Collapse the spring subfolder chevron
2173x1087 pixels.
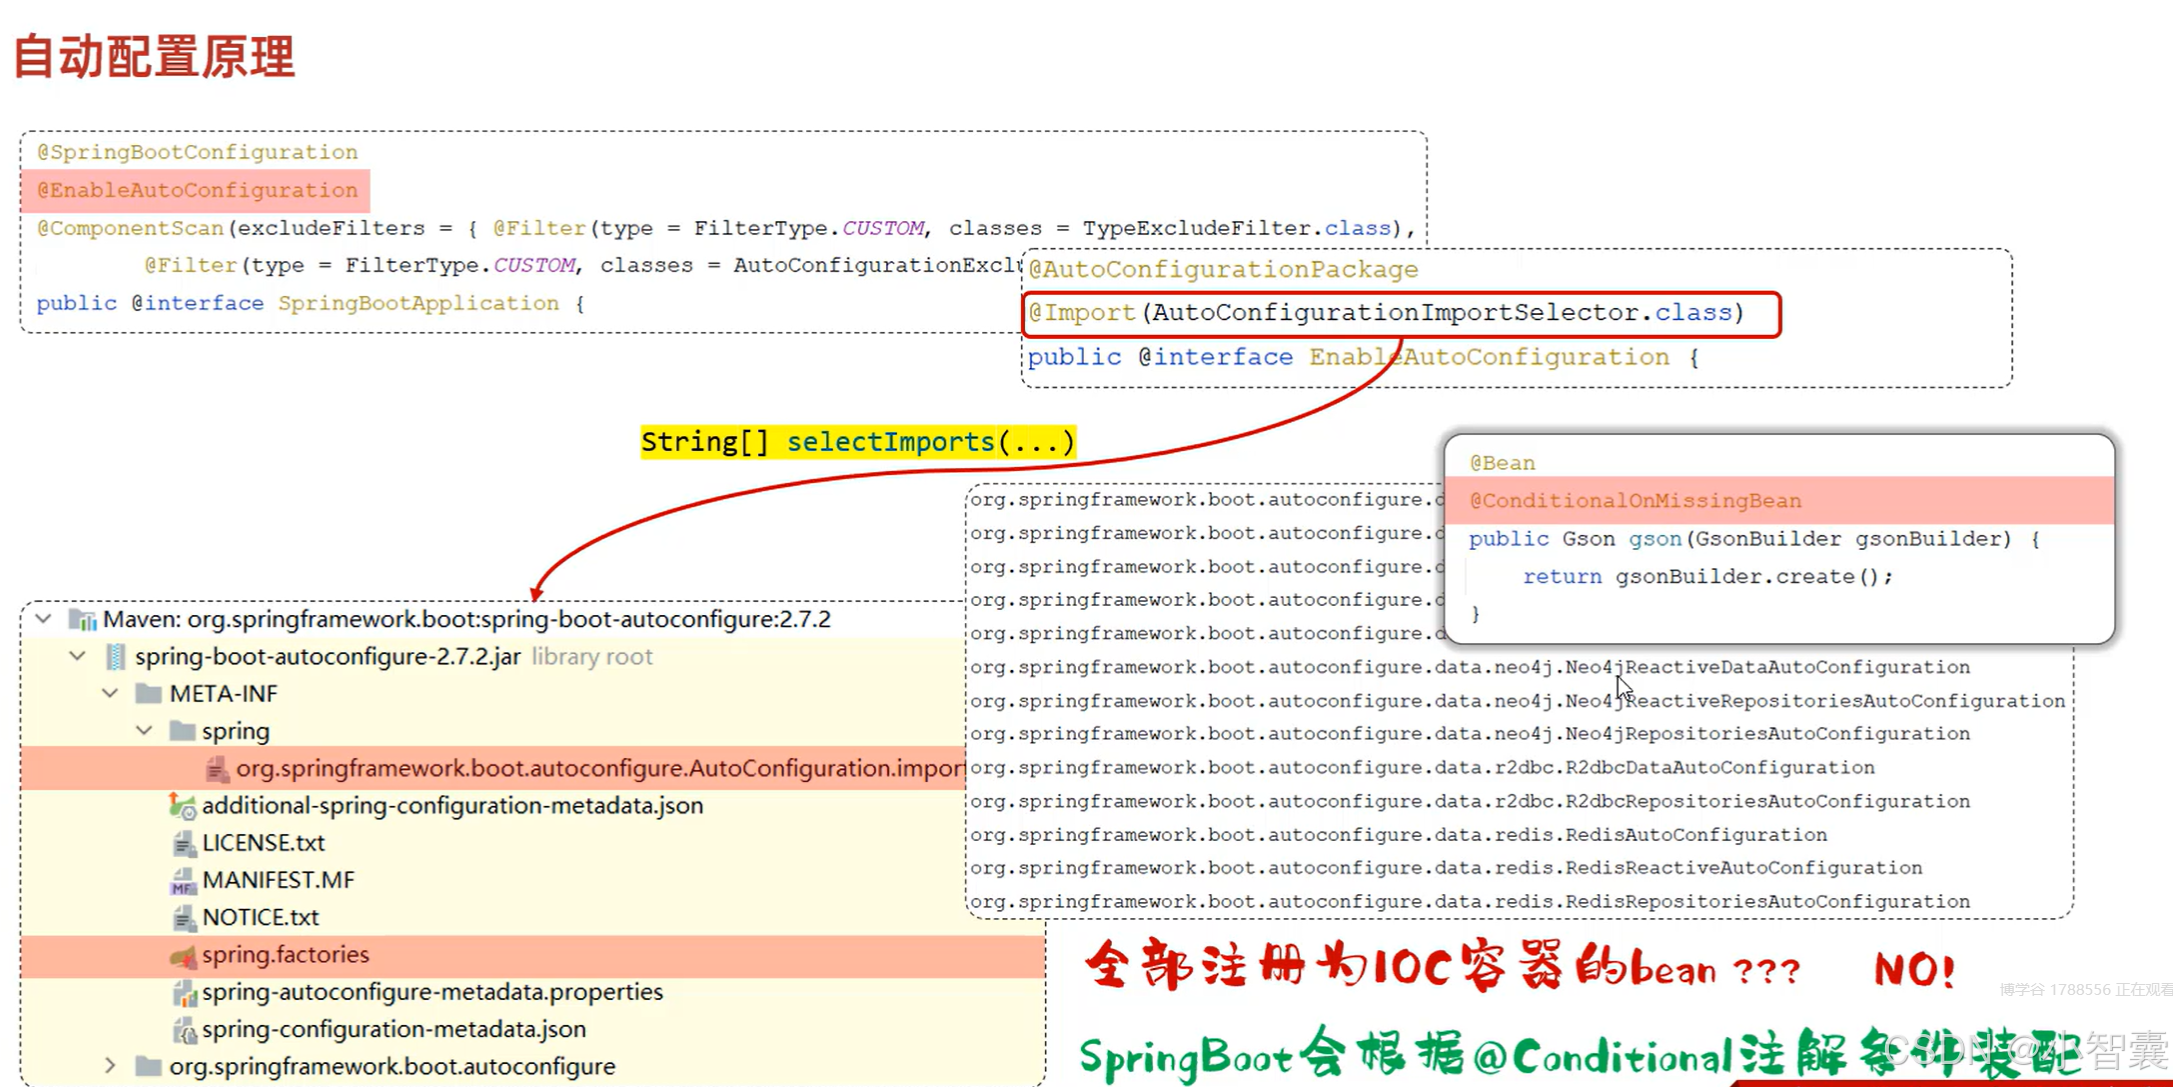pyautogui.click(x=144, y=730)
